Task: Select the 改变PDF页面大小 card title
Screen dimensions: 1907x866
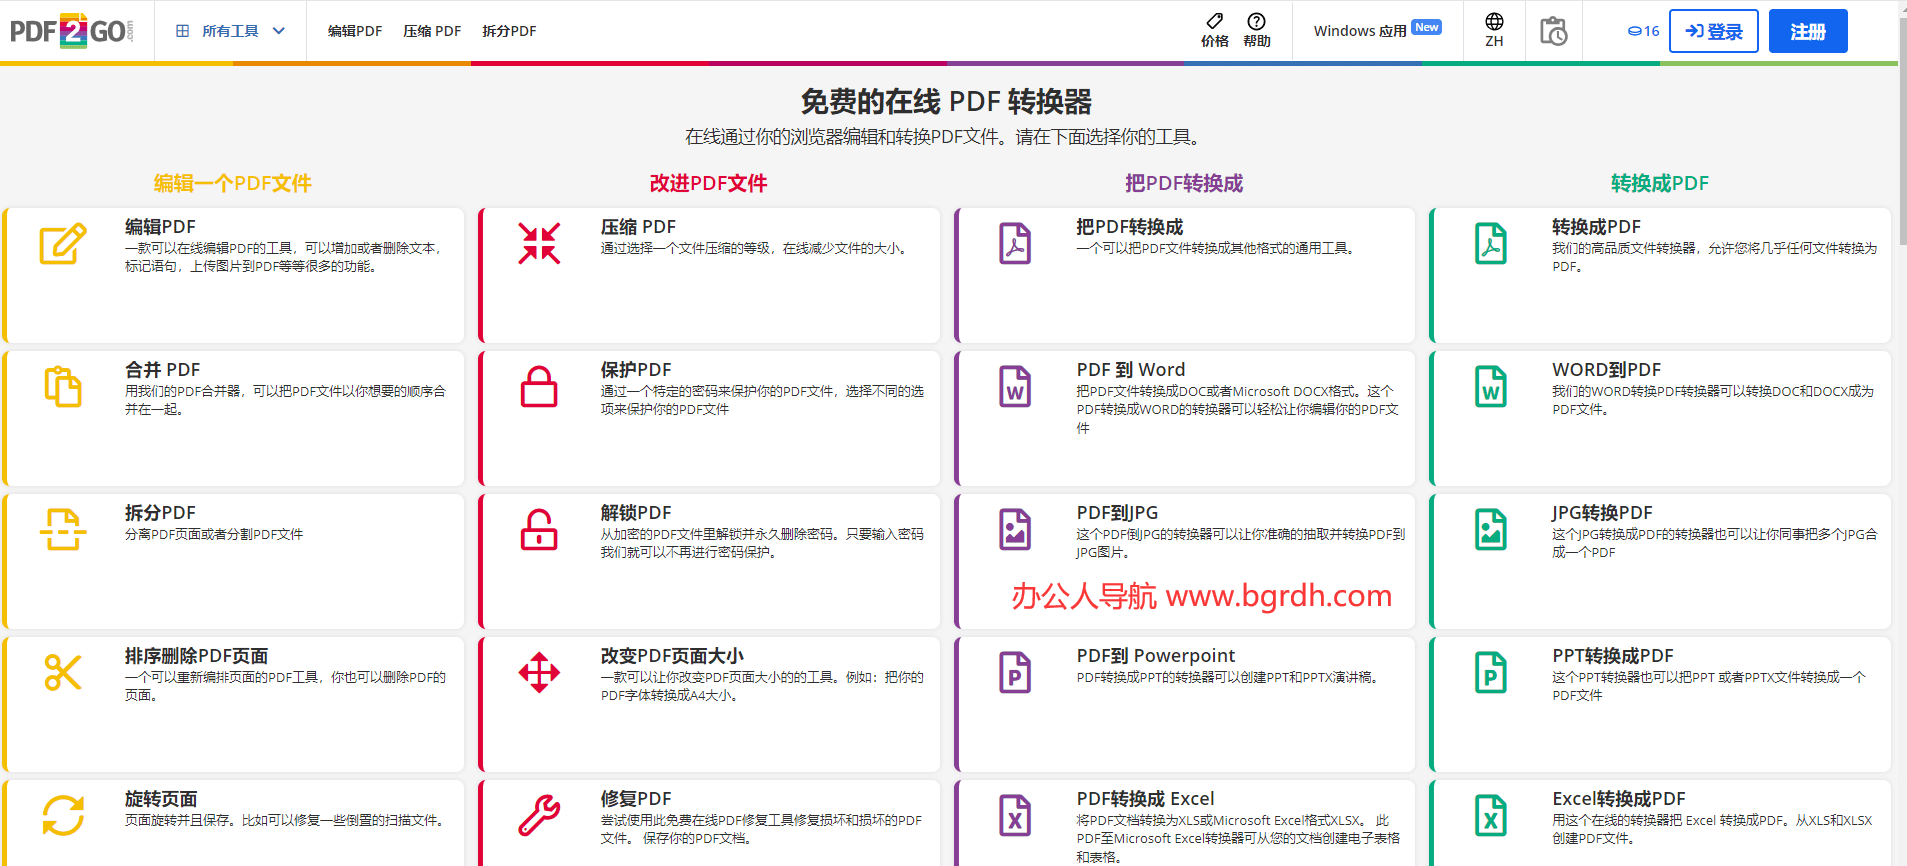Action: (x=672, y=656)
